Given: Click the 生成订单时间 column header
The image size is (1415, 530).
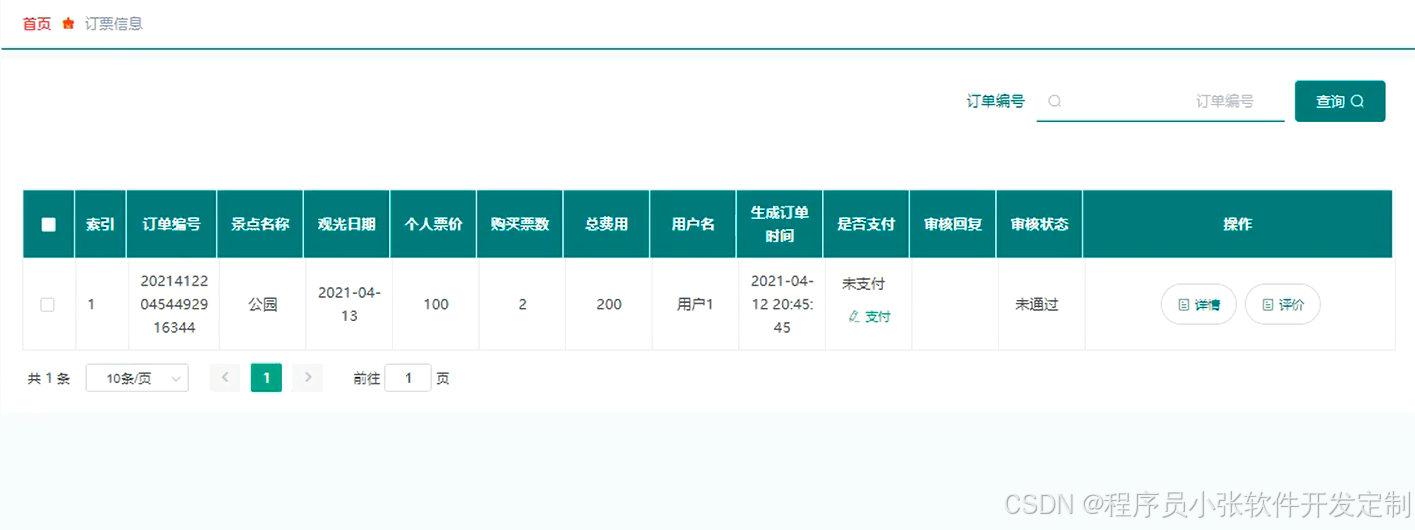Looking at the screenshot, I should 780,224.
